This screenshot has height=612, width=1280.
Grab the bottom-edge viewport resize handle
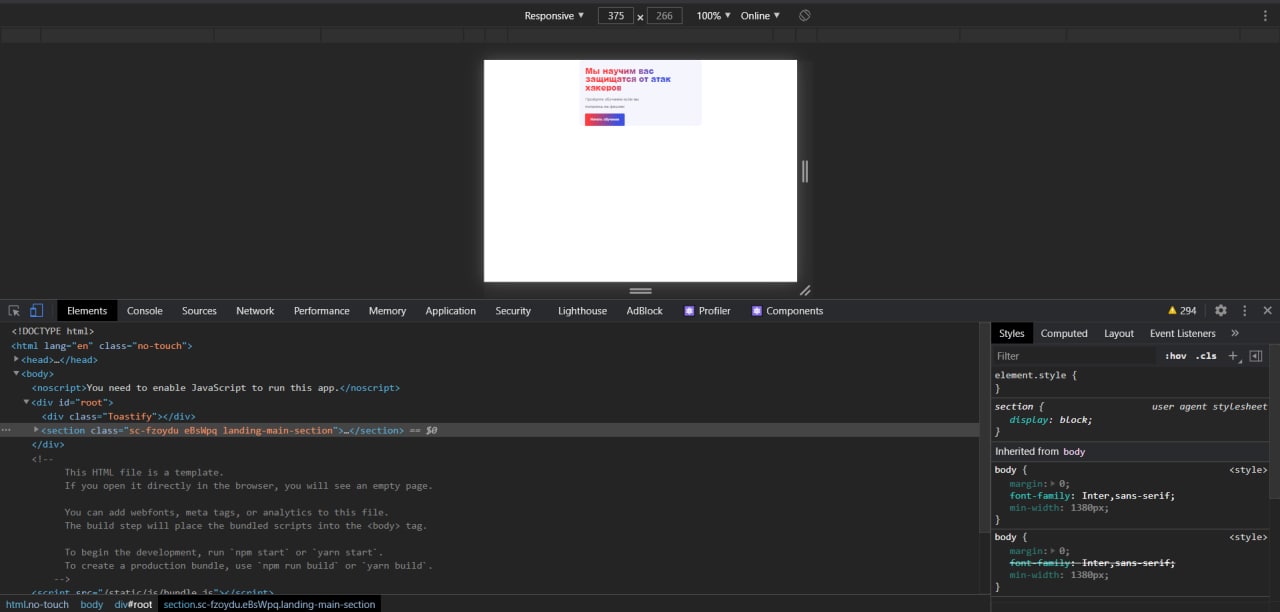(641, 290)
